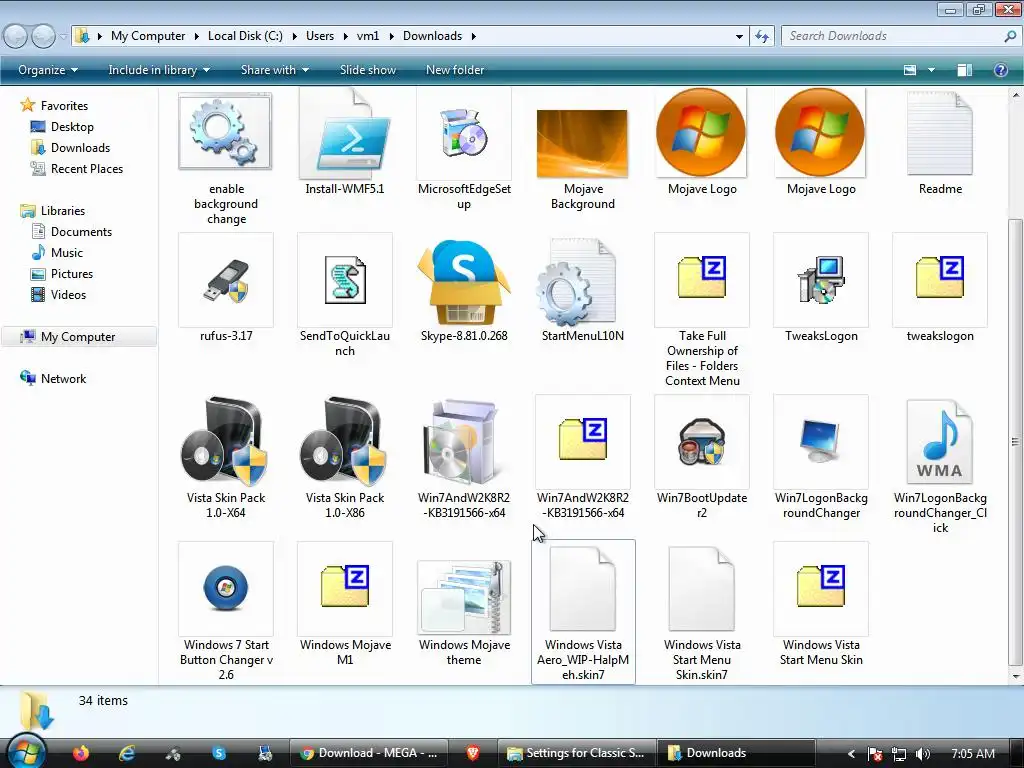Image resolution: width=1024 pixels, height=768 pixels.
Task: Select Windows 7 Start Button Changer icon
Action: [226, 589]
